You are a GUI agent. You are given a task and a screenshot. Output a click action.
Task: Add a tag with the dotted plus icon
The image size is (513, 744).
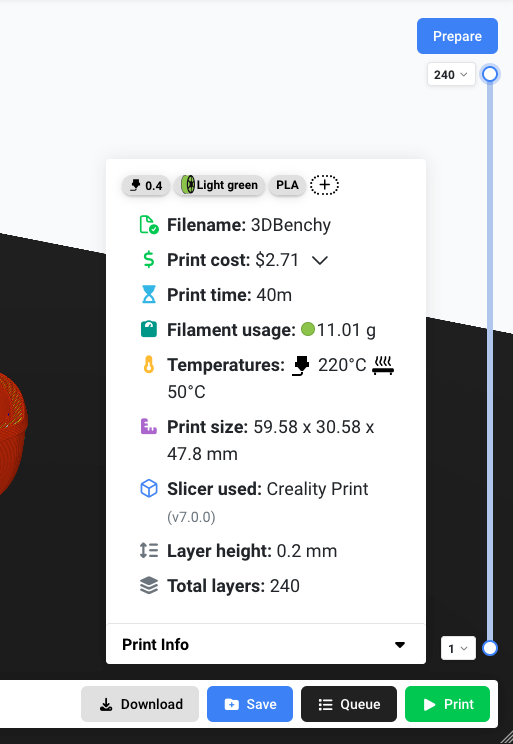click(325, 185)
